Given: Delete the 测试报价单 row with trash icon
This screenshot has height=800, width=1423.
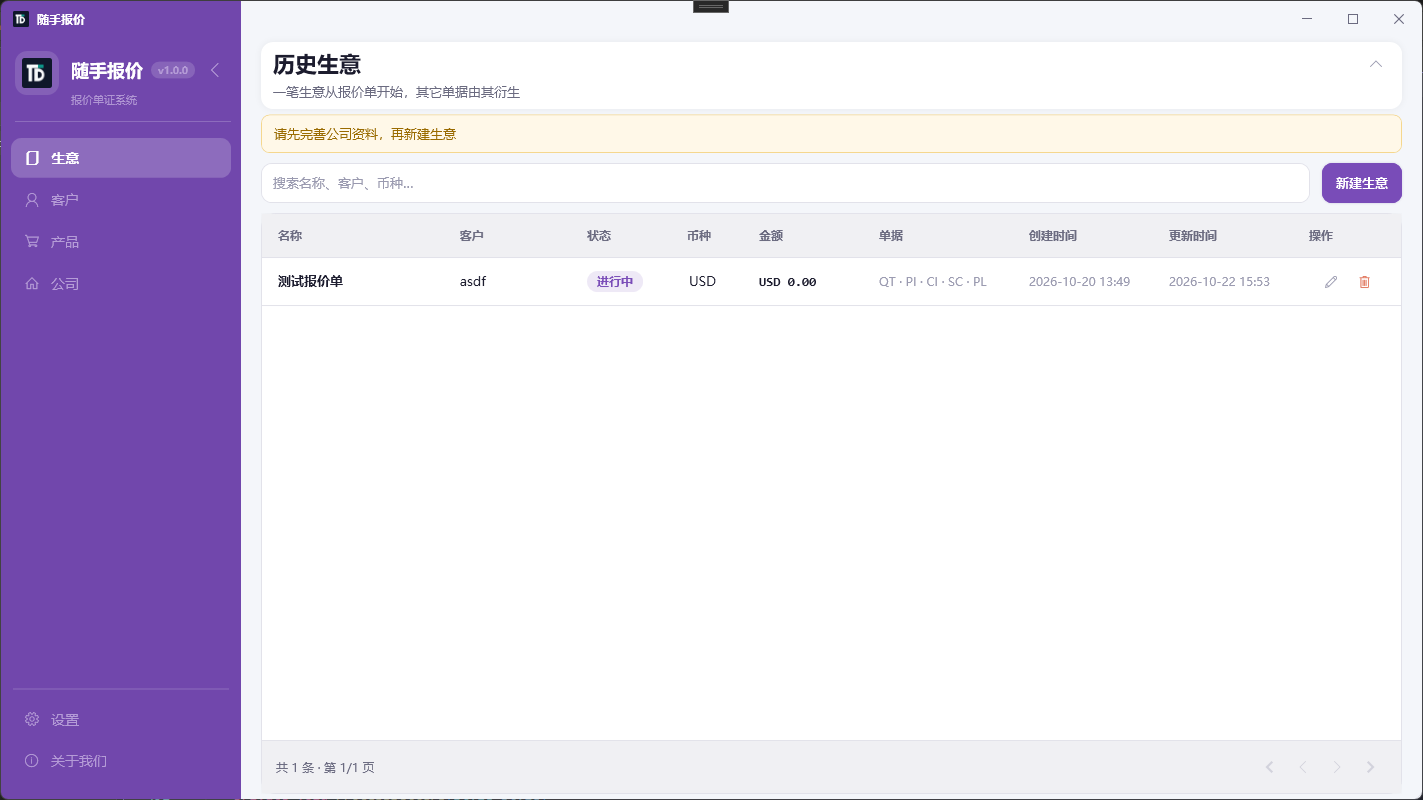Looking at the screenshot, I should tap(1364, 282).
